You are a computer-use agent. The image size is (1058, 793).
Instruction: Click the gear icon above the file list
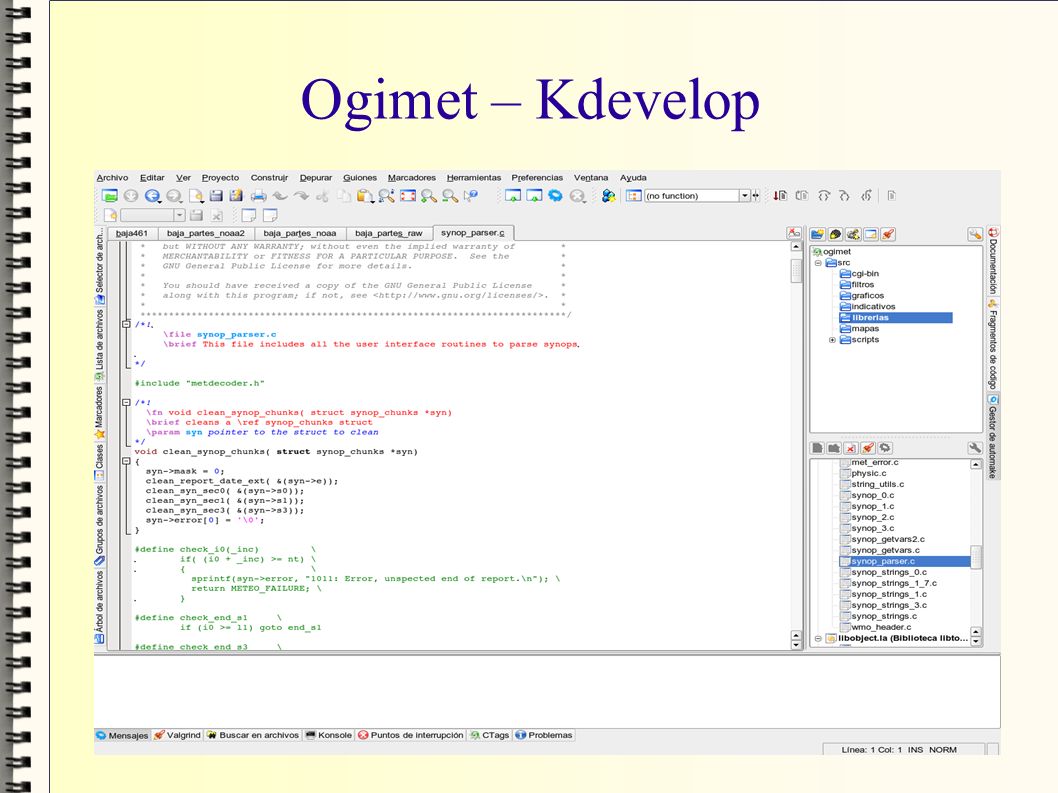pyautogui.click(x=885, y=448)
